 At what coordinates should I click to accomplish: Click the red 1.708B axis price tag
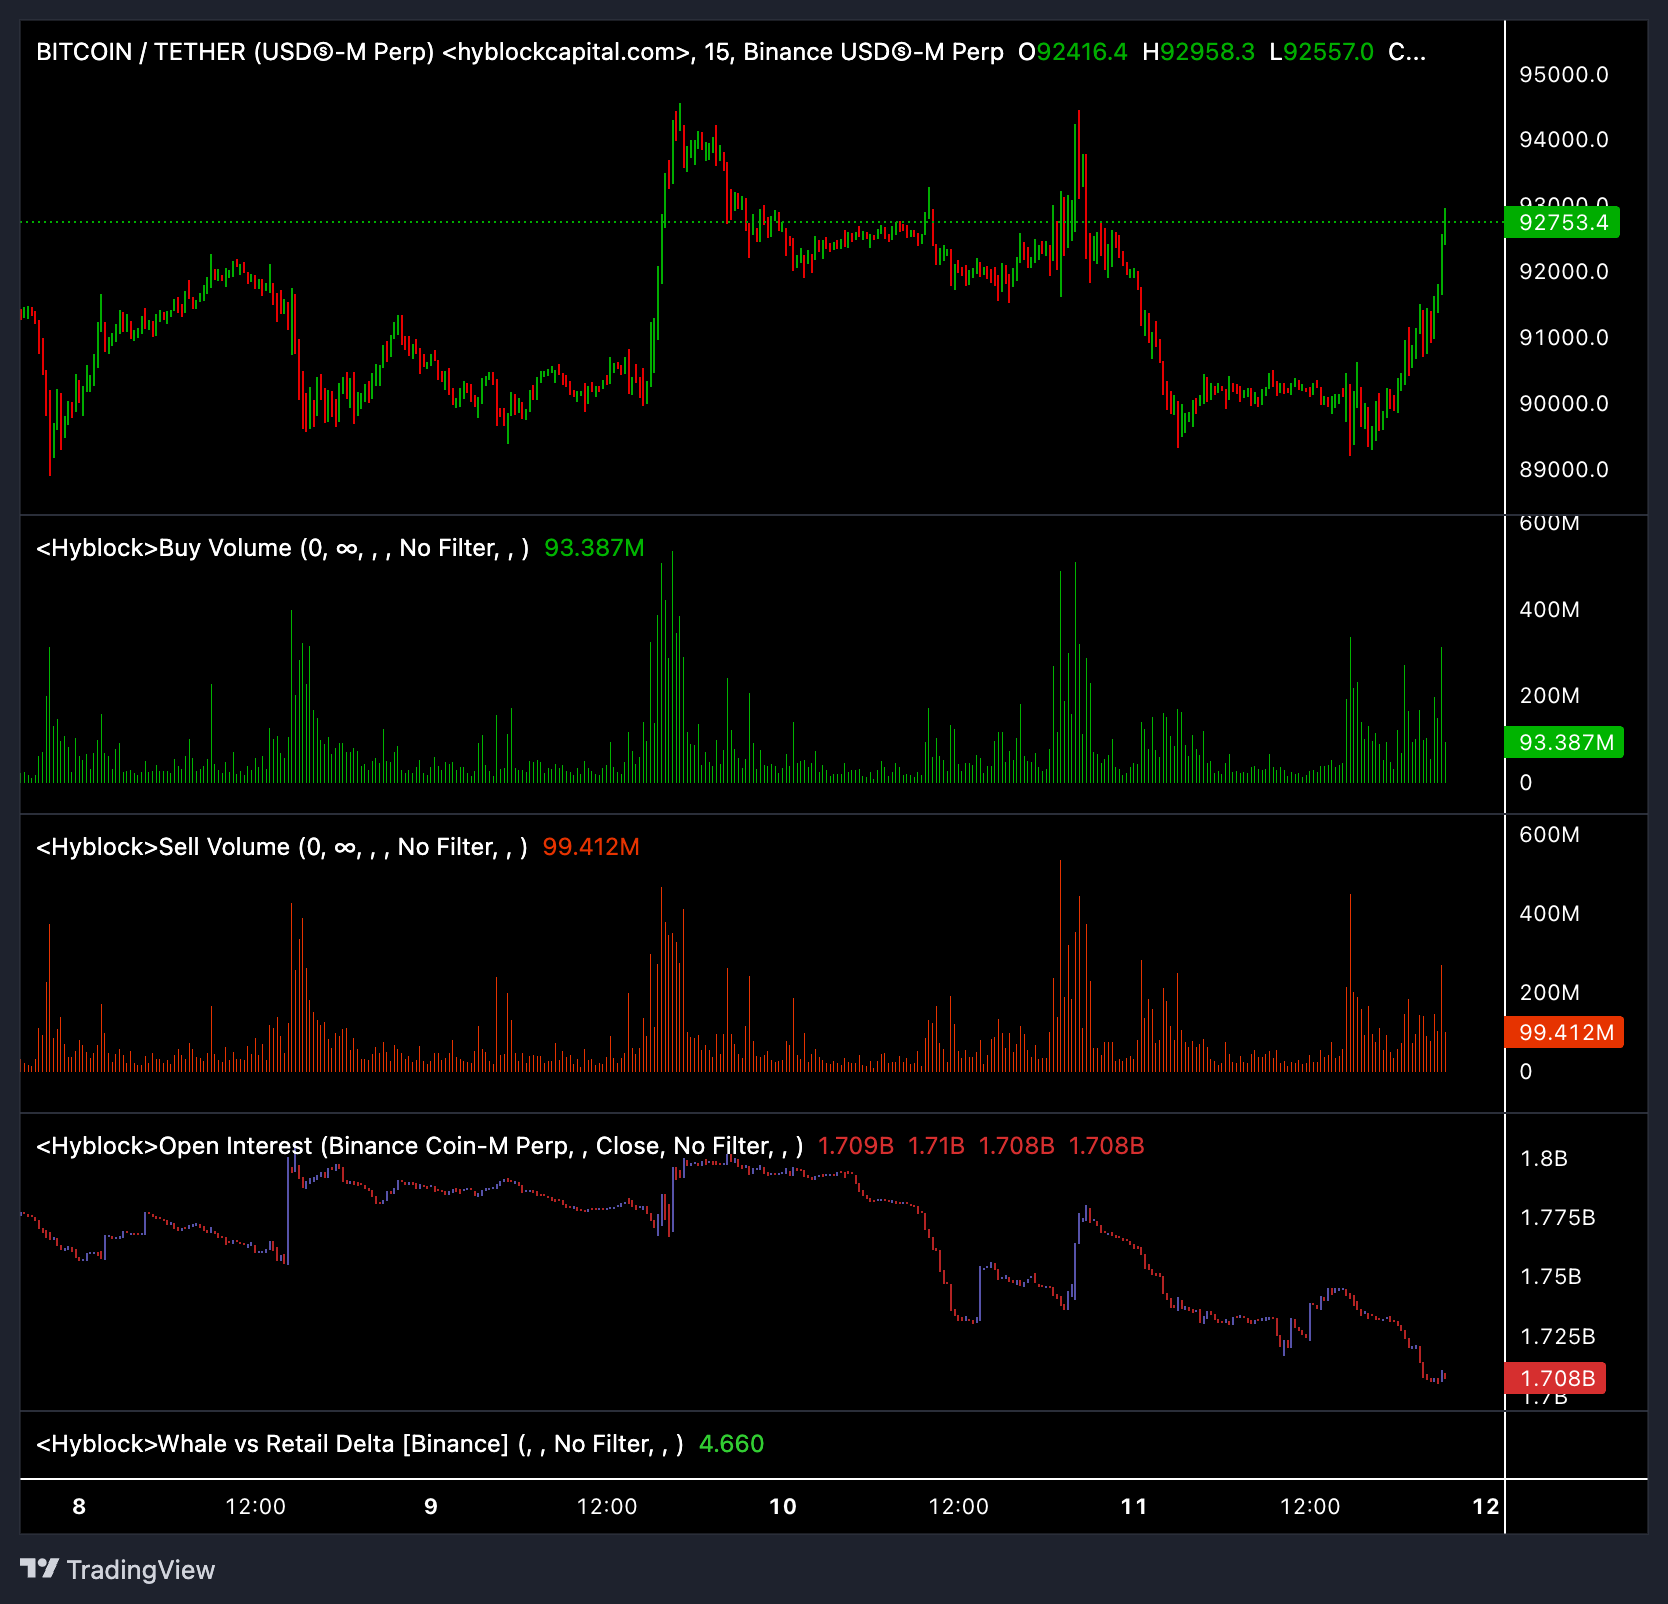1555,1378
